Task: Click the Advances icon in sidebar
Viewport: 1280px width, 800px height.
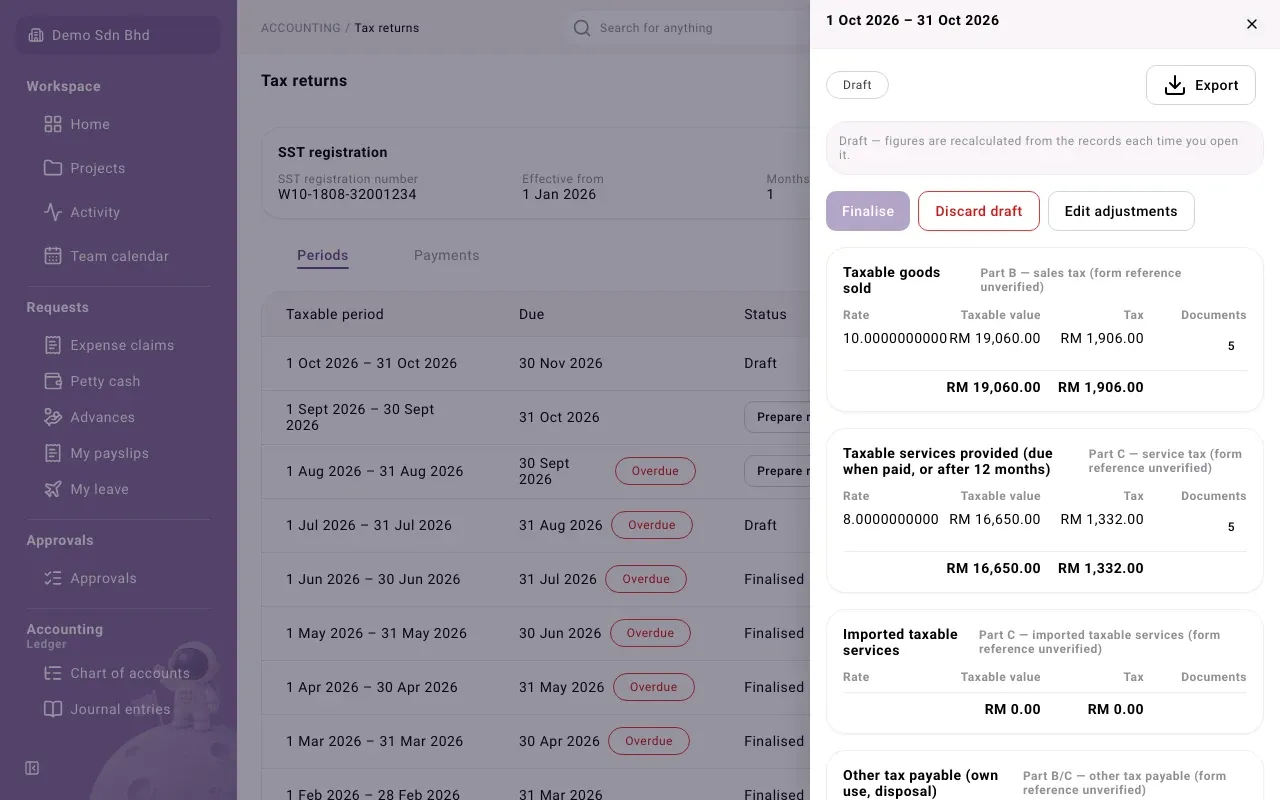Action: (53, 417)
